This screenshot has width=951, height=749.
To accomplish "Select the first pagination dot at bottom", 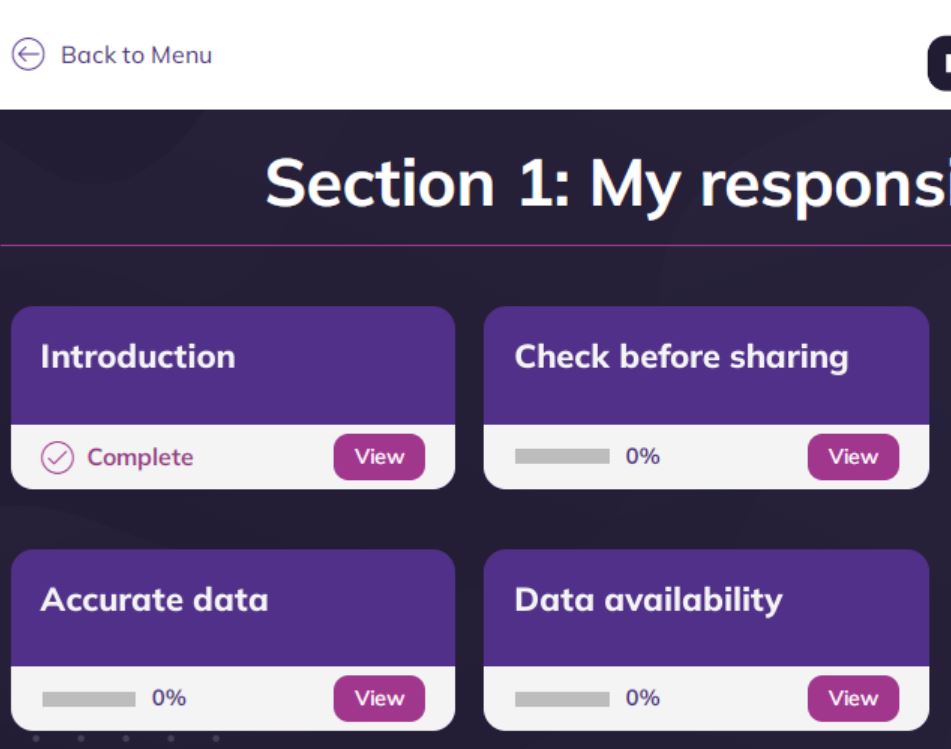I will pyautogui.click(x=36, y=738).
